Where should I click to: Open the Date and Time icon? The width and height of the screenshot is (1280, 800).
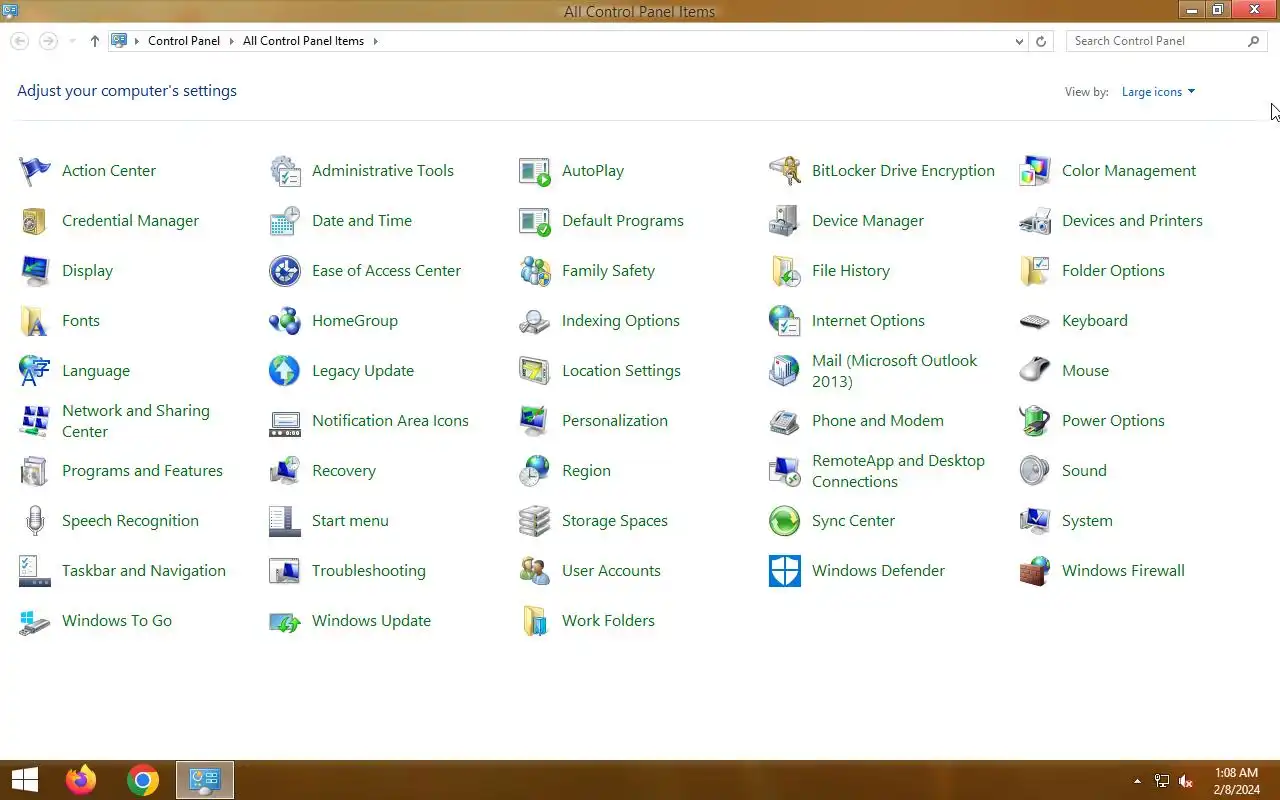[x=285, y=221]
